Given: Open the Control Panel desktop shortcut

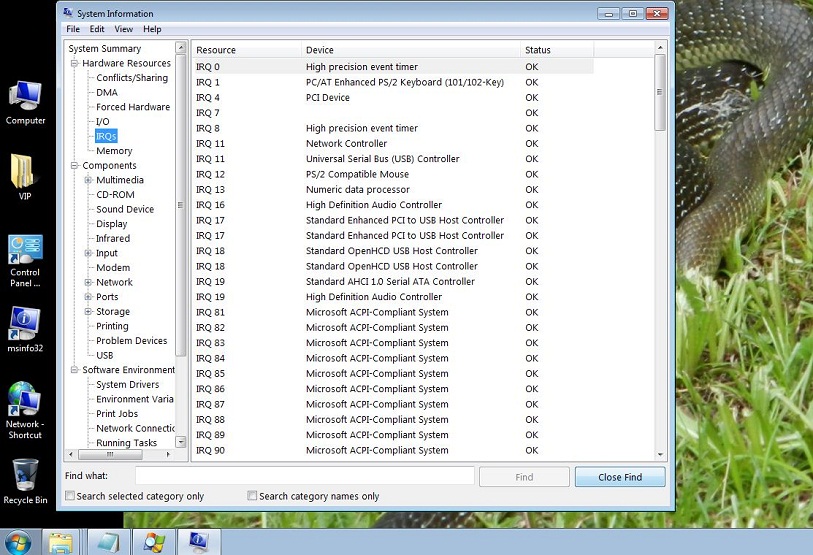Looking at the screenshot, I should coord(25,261).
